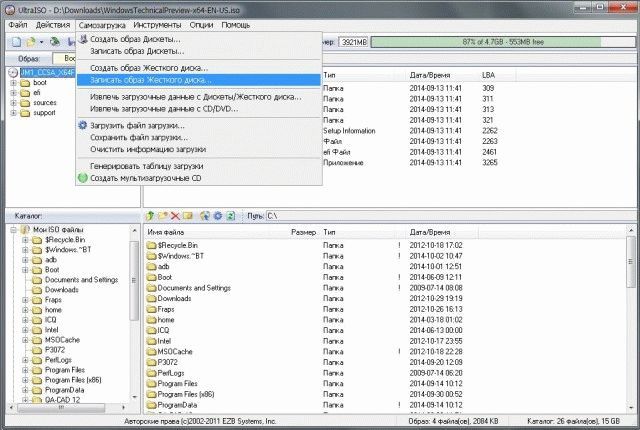Screen dimensions: 640x430
Task: Select Documents and Settings in catalog tree
Action: (81, 280)
